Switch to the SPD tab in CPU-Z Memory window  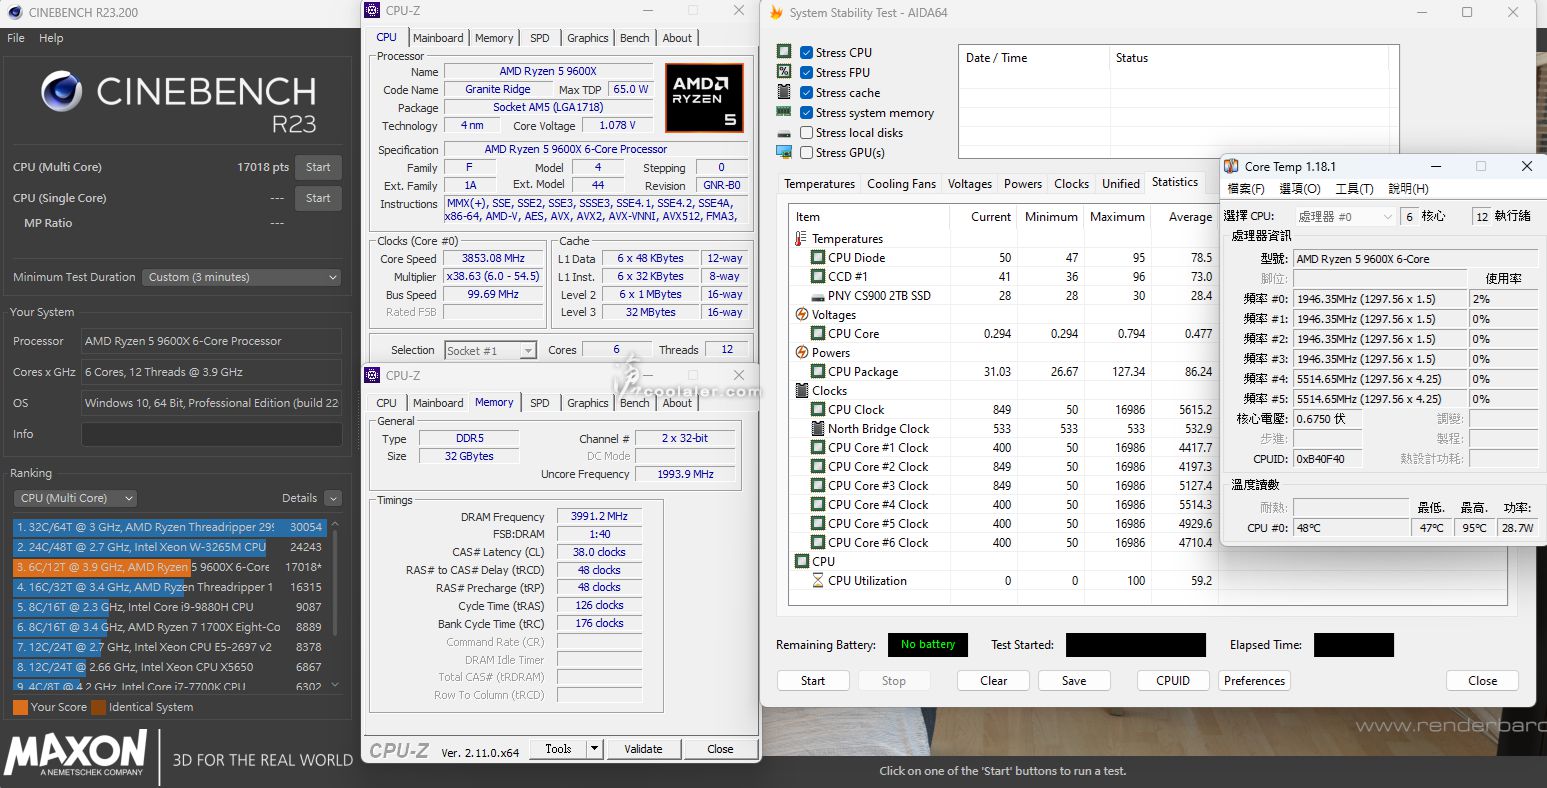coord(539,403)
